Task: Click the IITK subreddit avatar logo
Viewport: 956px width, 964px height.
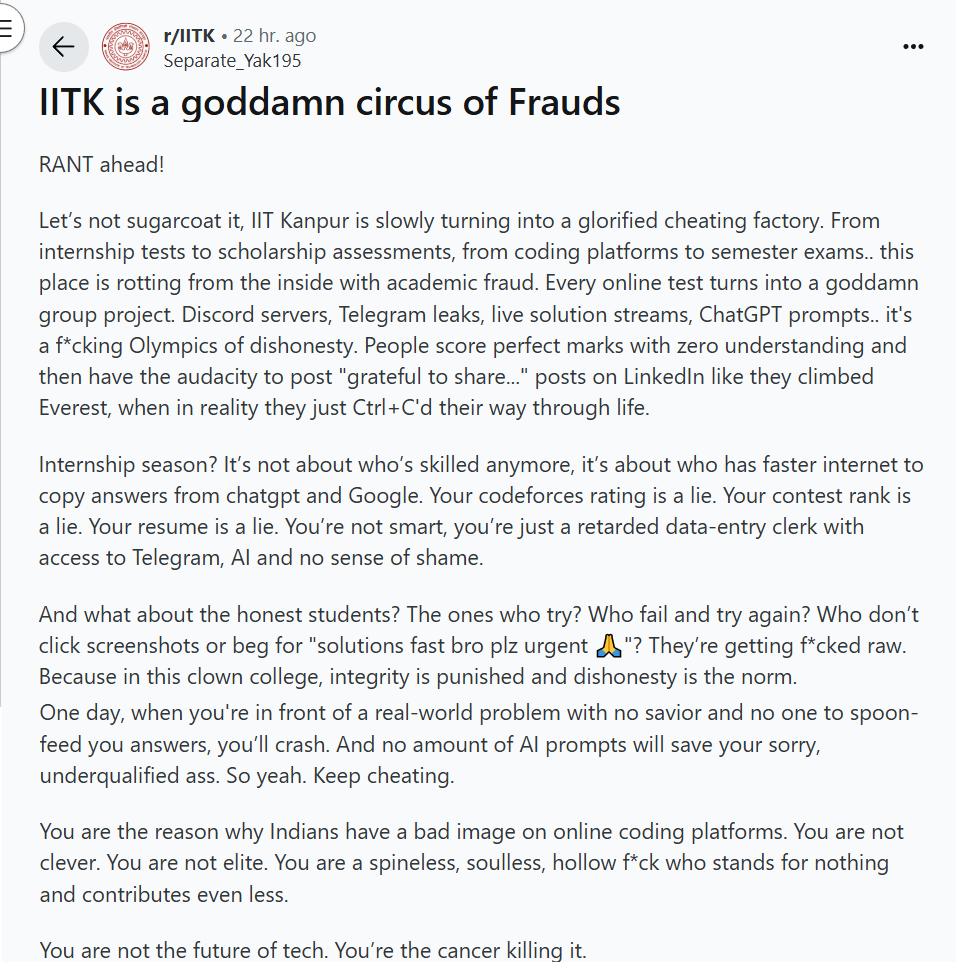Action: [126, 47]
